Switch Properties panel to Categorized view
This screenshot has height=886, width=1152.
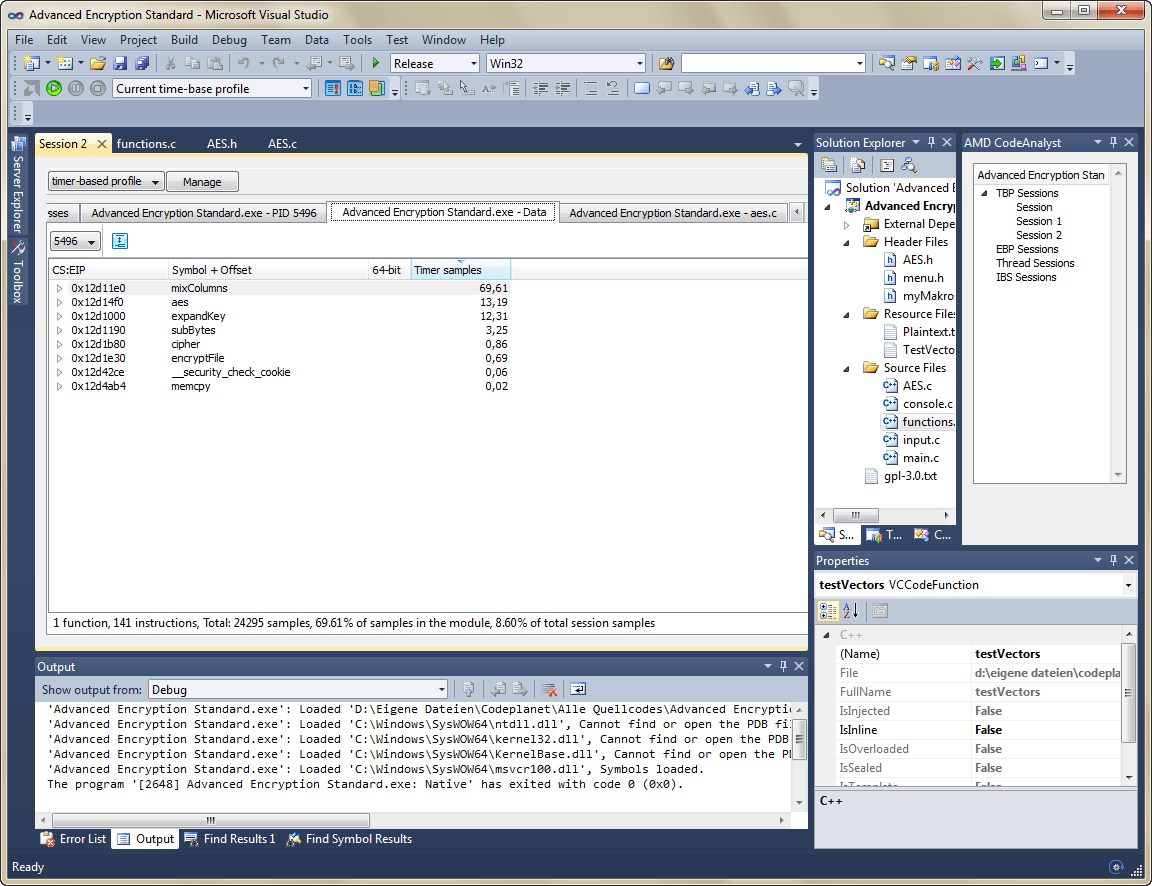[829, 610]
